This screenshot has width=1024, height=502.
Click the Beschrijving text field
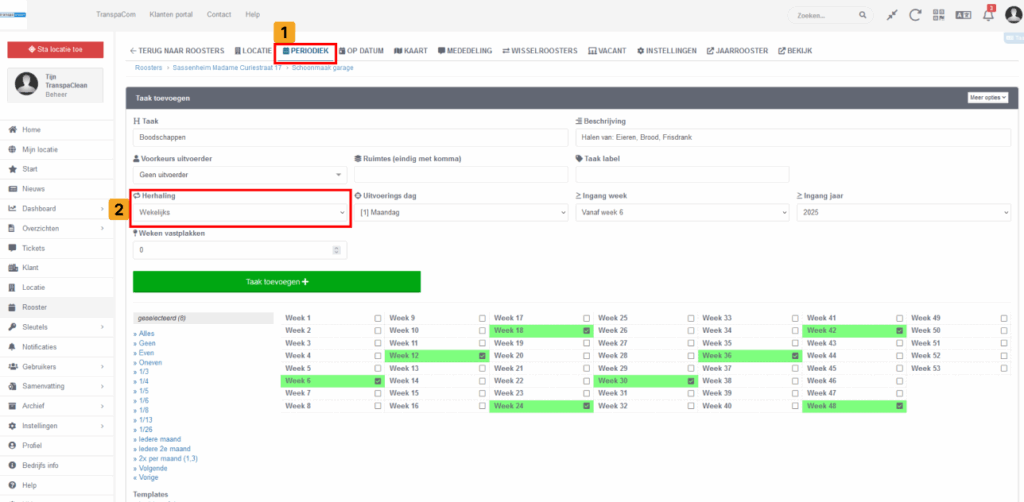793,138
